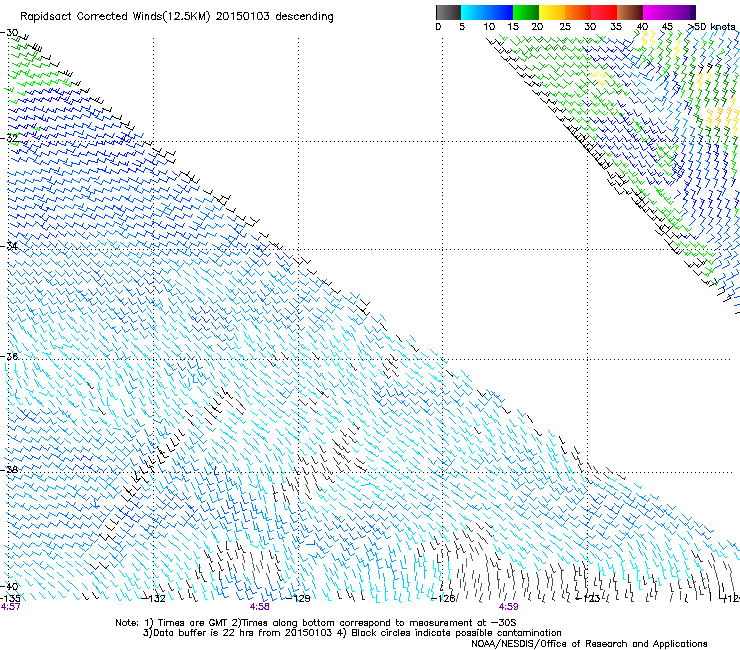Click the title text 'Rapidscat Corrected Winds(12.5KM)'
The image size is (740, 650).
point(115,17)
